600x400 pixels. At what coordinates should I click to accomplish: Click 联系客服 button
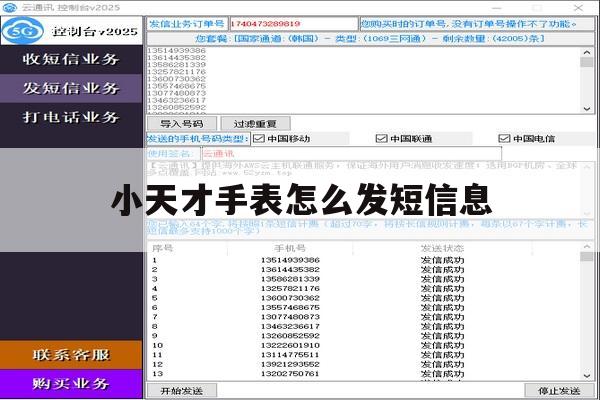71,355
